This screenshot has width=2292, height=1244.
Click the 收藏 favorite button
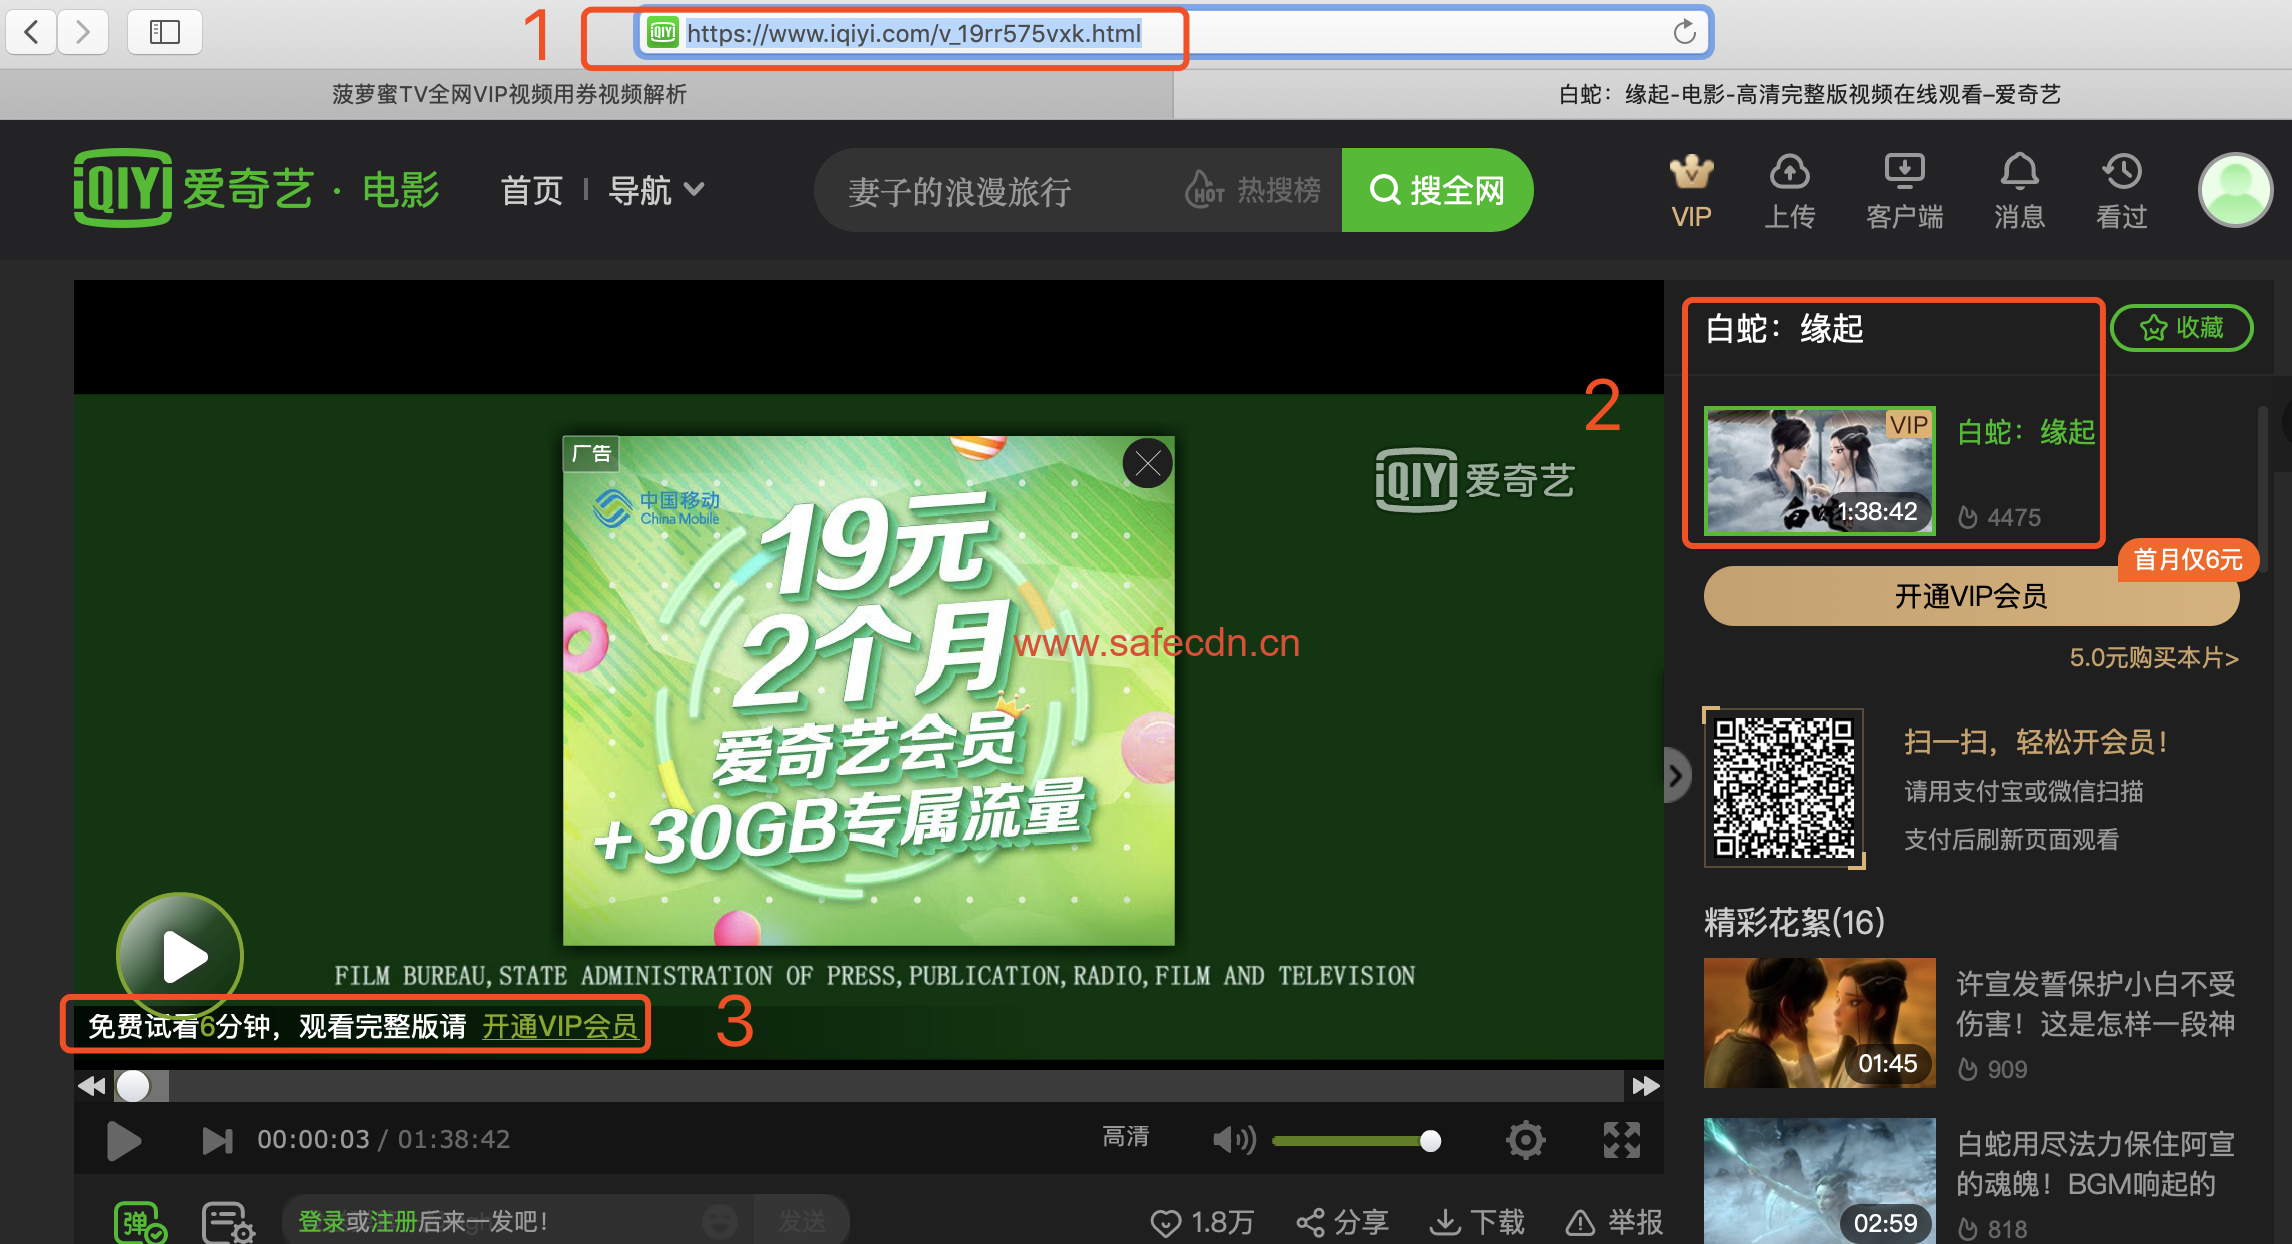(2181, 328)
